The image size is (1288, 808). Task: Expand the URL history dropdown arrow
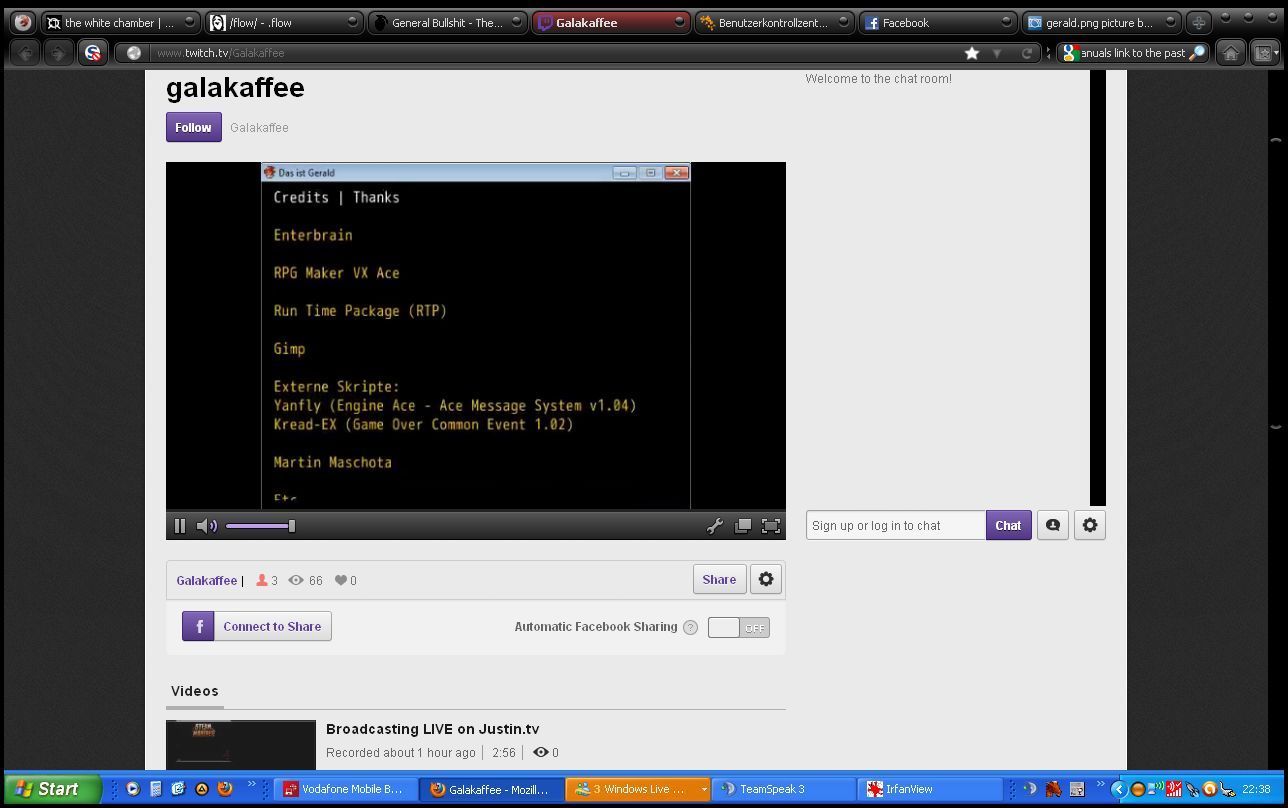[997, 53]
